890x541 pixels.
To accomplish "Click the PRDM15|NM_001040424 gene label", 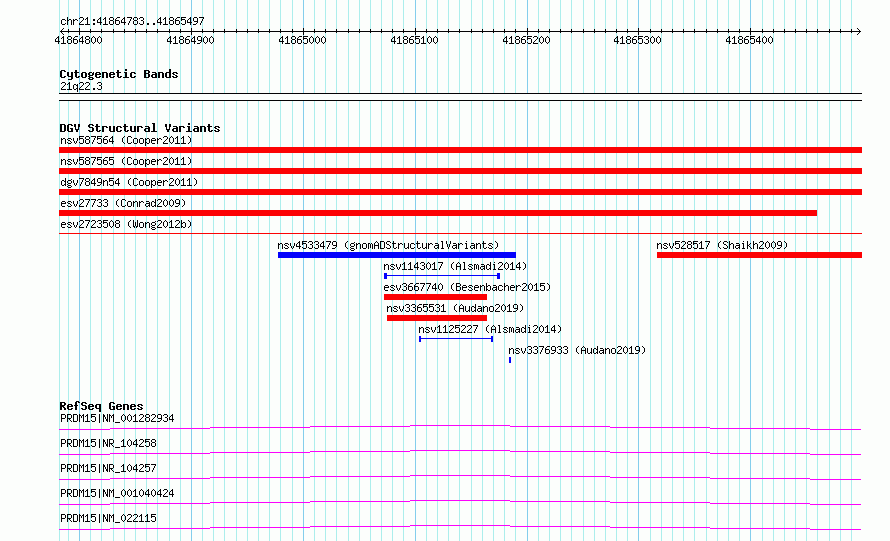I will (x=117, y=493).
